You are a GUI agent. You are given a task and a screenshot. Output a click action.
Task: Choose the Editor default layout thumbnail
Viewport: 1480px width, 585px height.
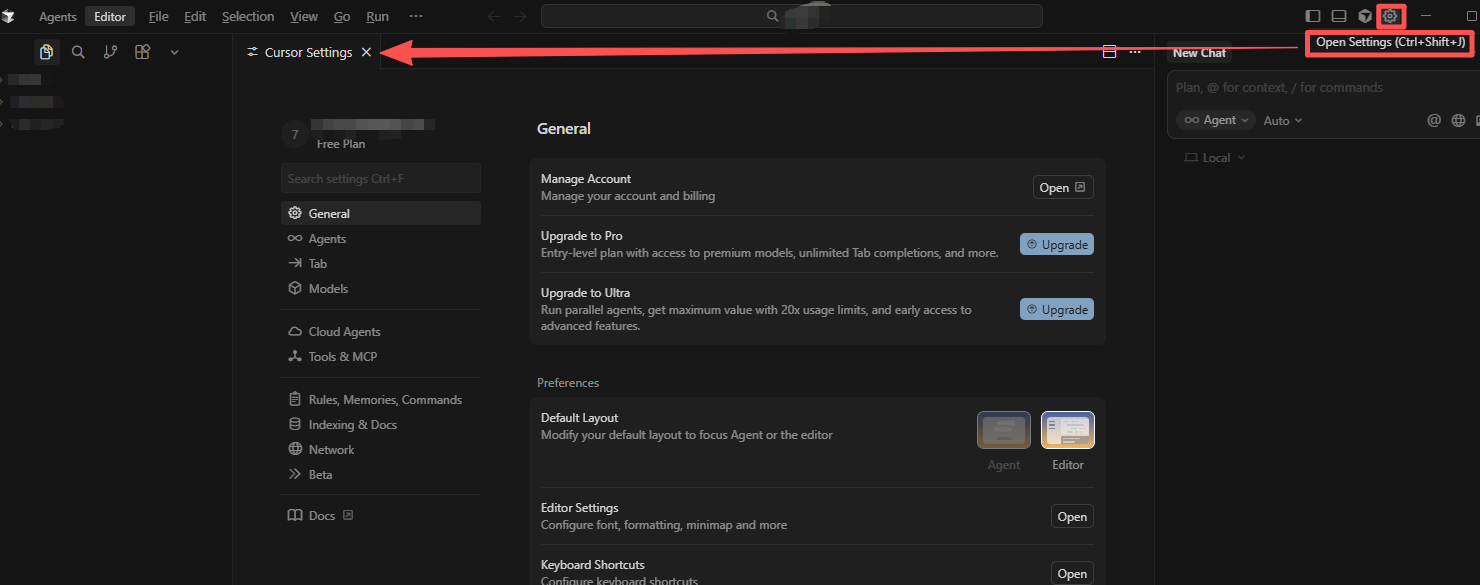coord(1068,431)
